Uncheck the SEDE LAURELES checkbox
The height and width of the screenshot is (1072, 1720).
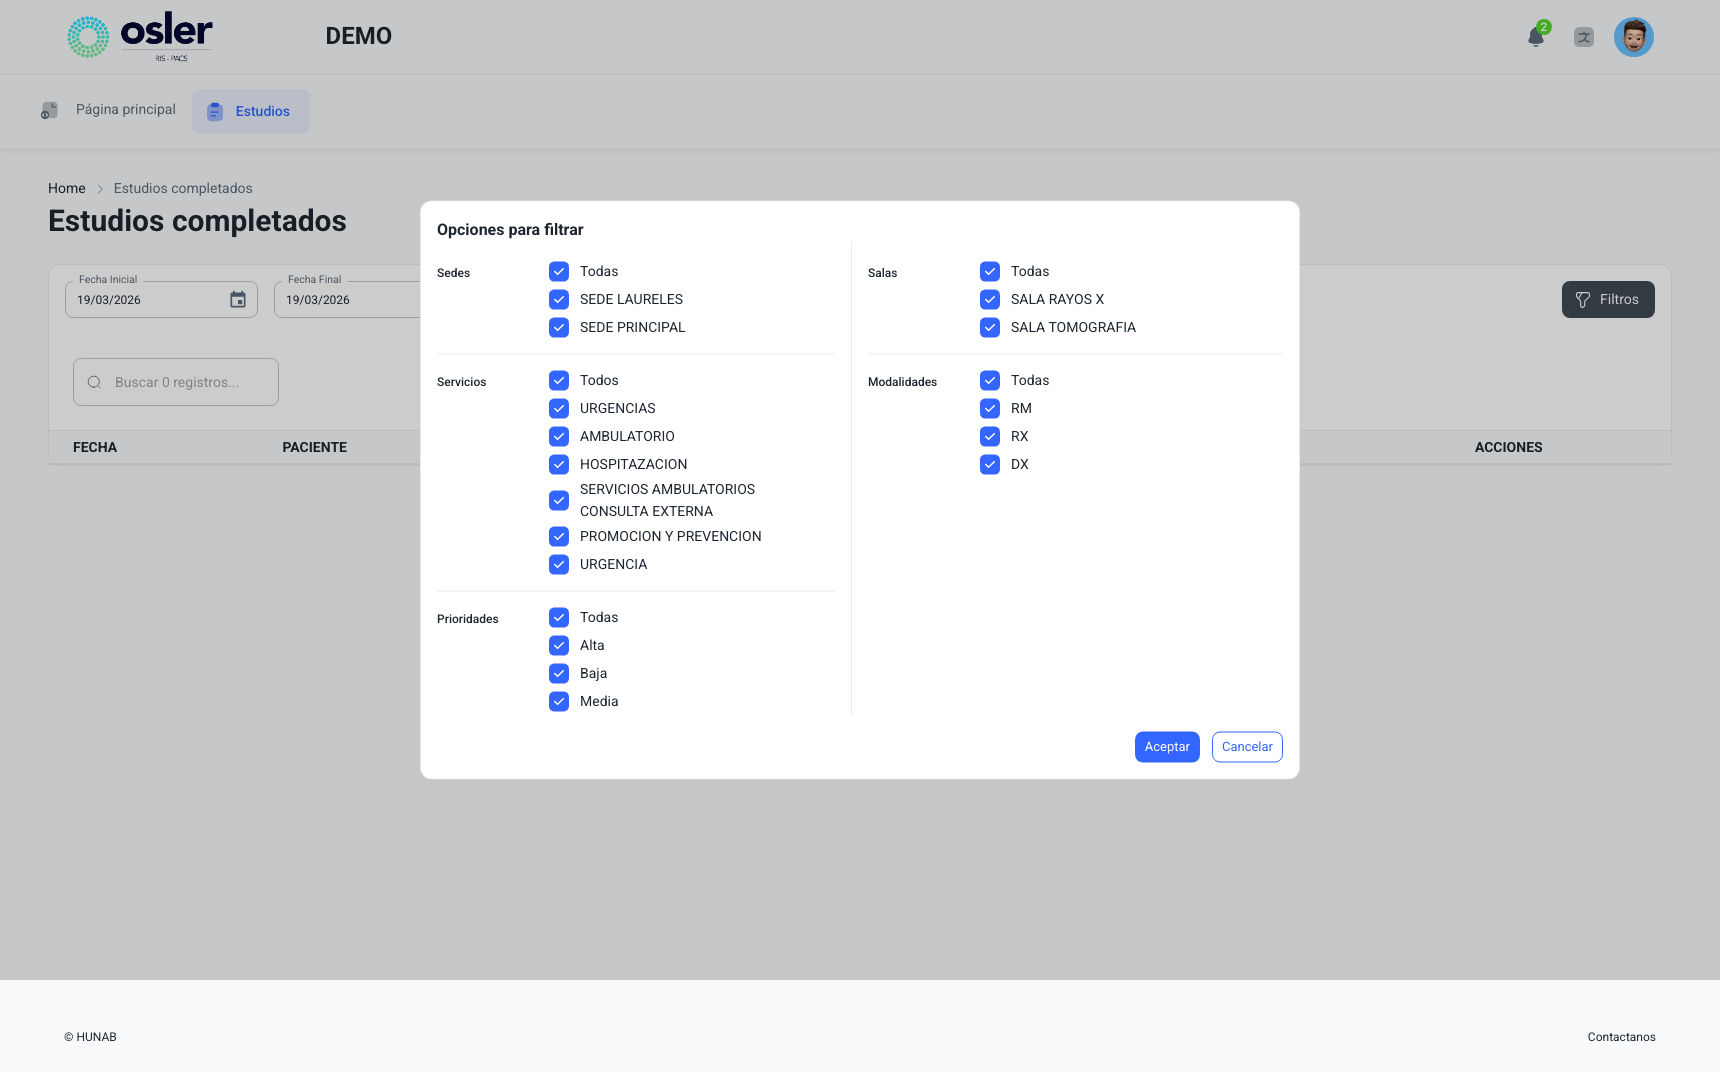(x=559, y=299)
